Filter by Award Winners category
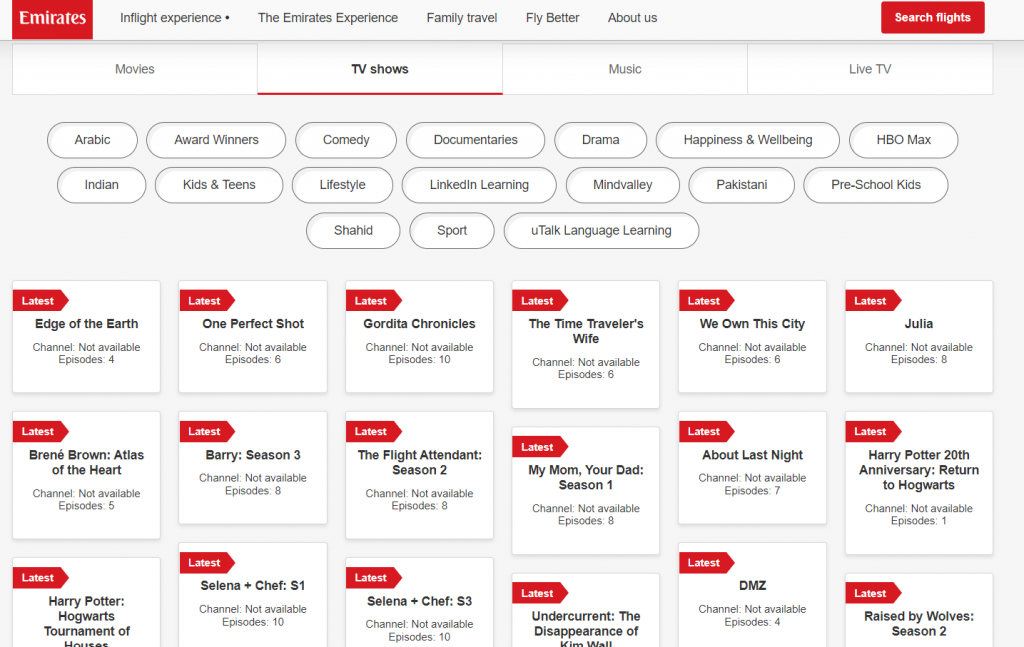Viewport: 1024px width, 647px height. coord(216,140)
